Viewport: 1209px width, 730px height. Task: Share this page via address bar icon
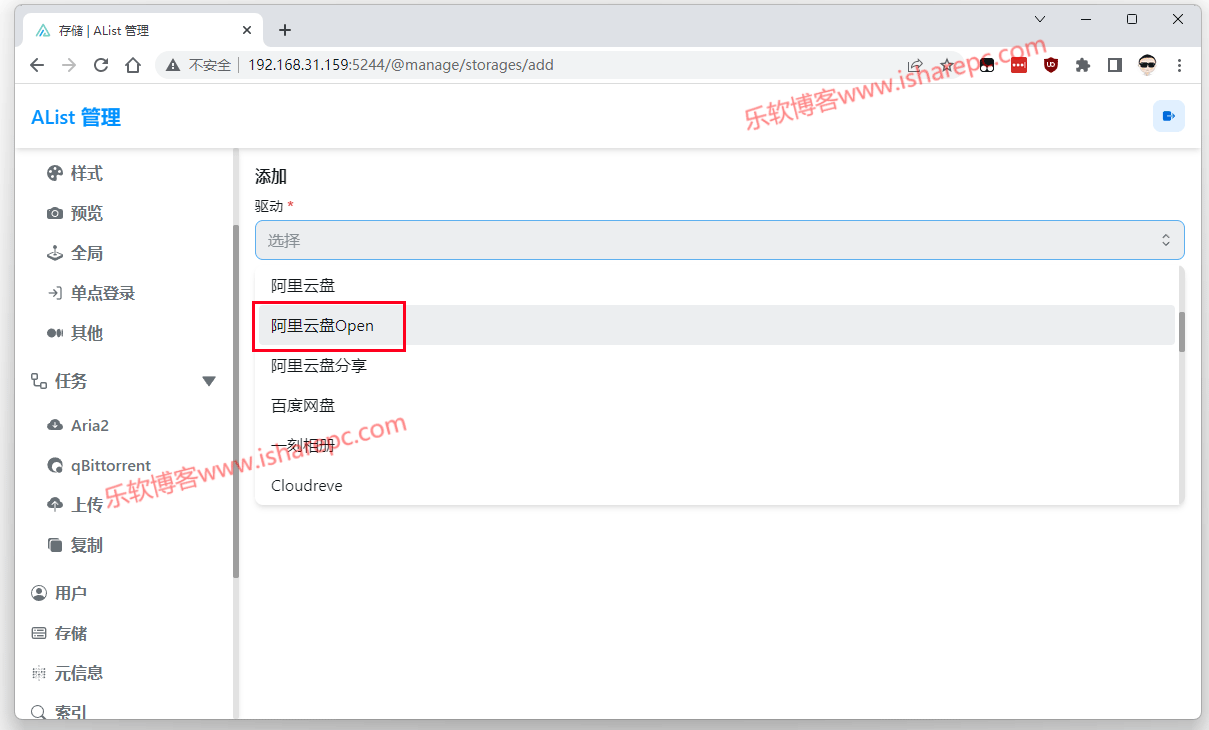tap(915, 65)
